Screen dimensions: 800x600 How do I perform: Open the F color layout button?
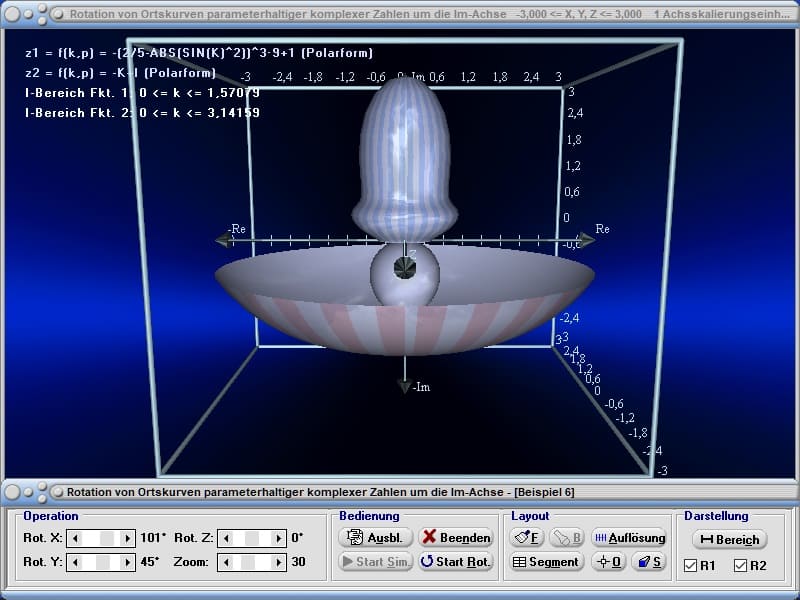pos(527,537)
